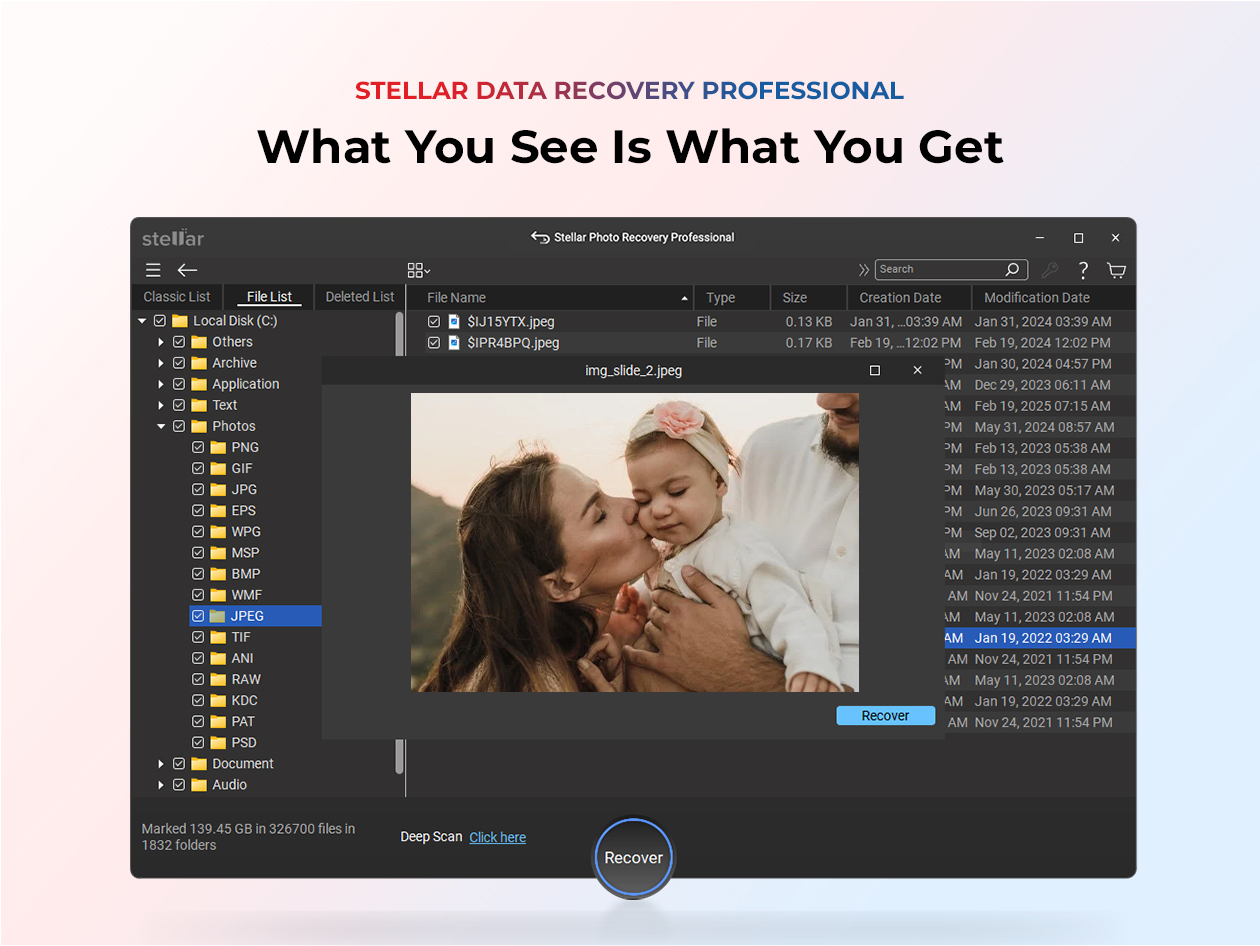Sort by the Type column header
The height and width of the screenshot is (946, 1260).
point(732,298)
